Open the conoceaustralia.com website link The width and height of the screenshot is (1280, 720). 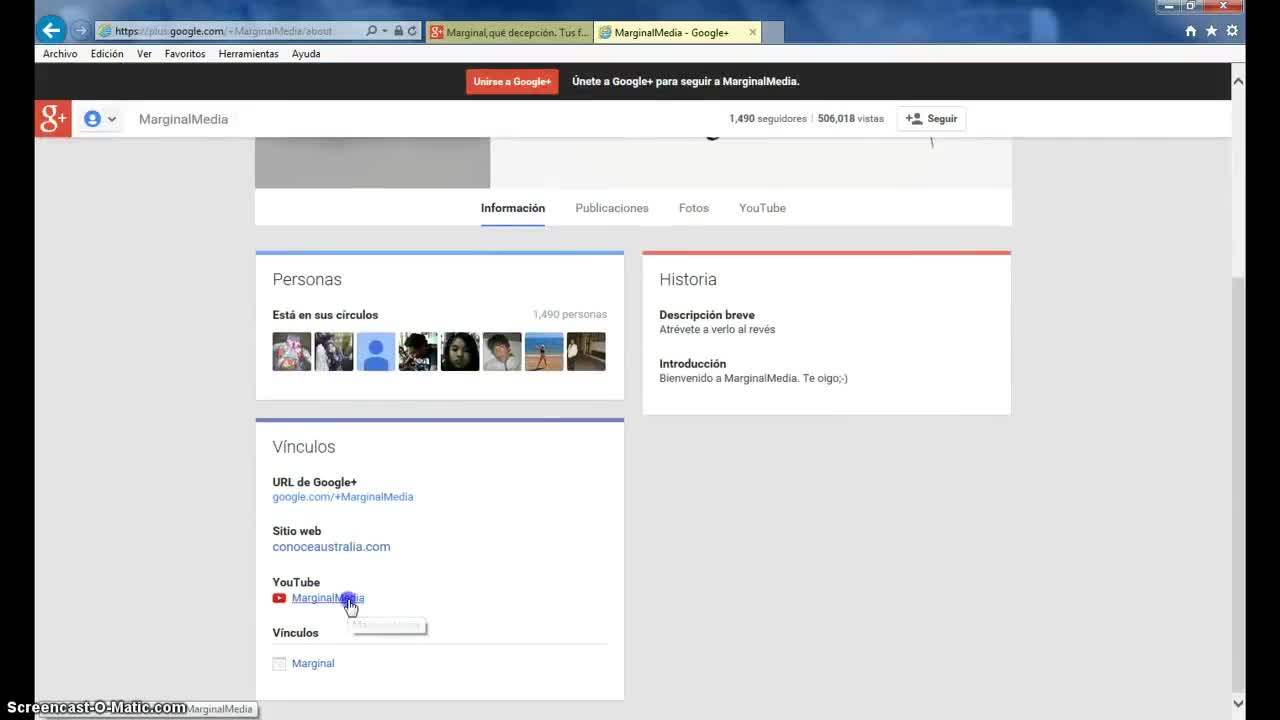(331, 547)
